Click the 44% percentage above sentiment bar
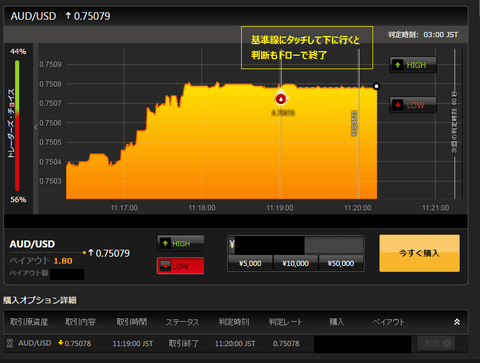 click(x=18, y=51)
